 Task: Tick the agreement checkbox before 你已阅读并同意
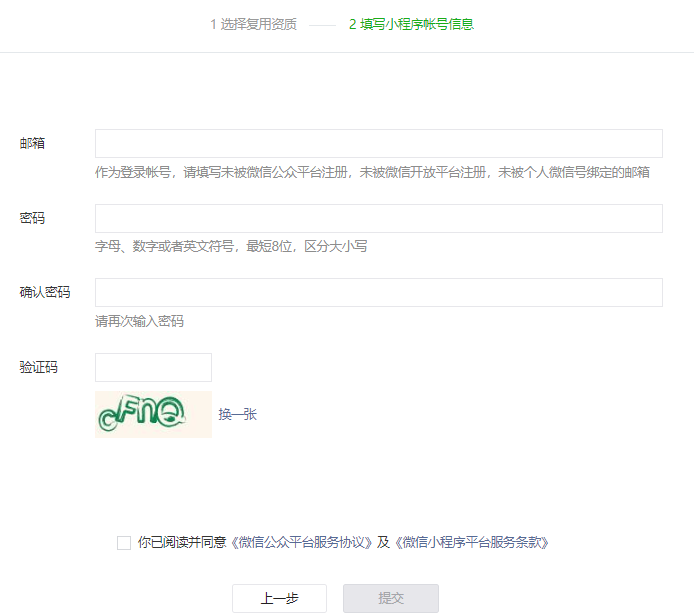pos(124,542)
